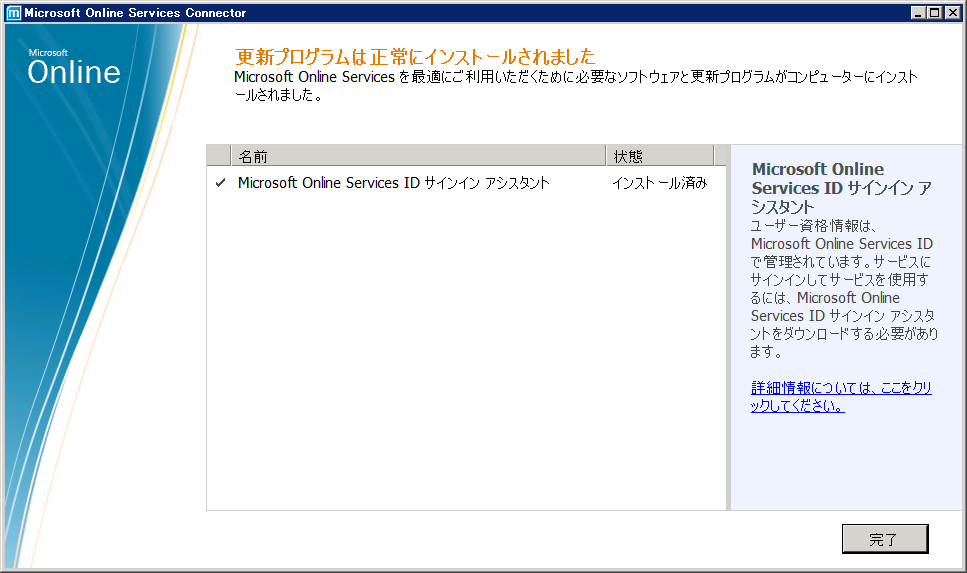Open the 詳細情報については、ここをクリックしてください link

click(x=841, y=397)
